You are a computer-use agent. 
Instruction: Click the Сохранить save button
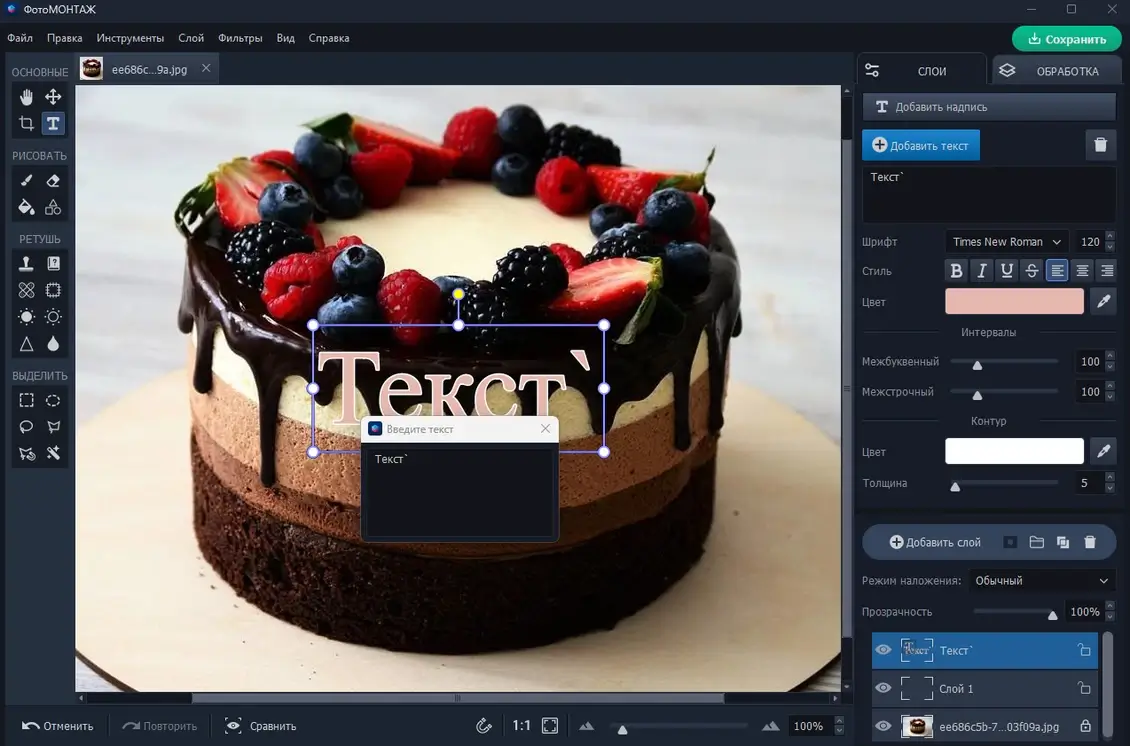click(1065, 39)
